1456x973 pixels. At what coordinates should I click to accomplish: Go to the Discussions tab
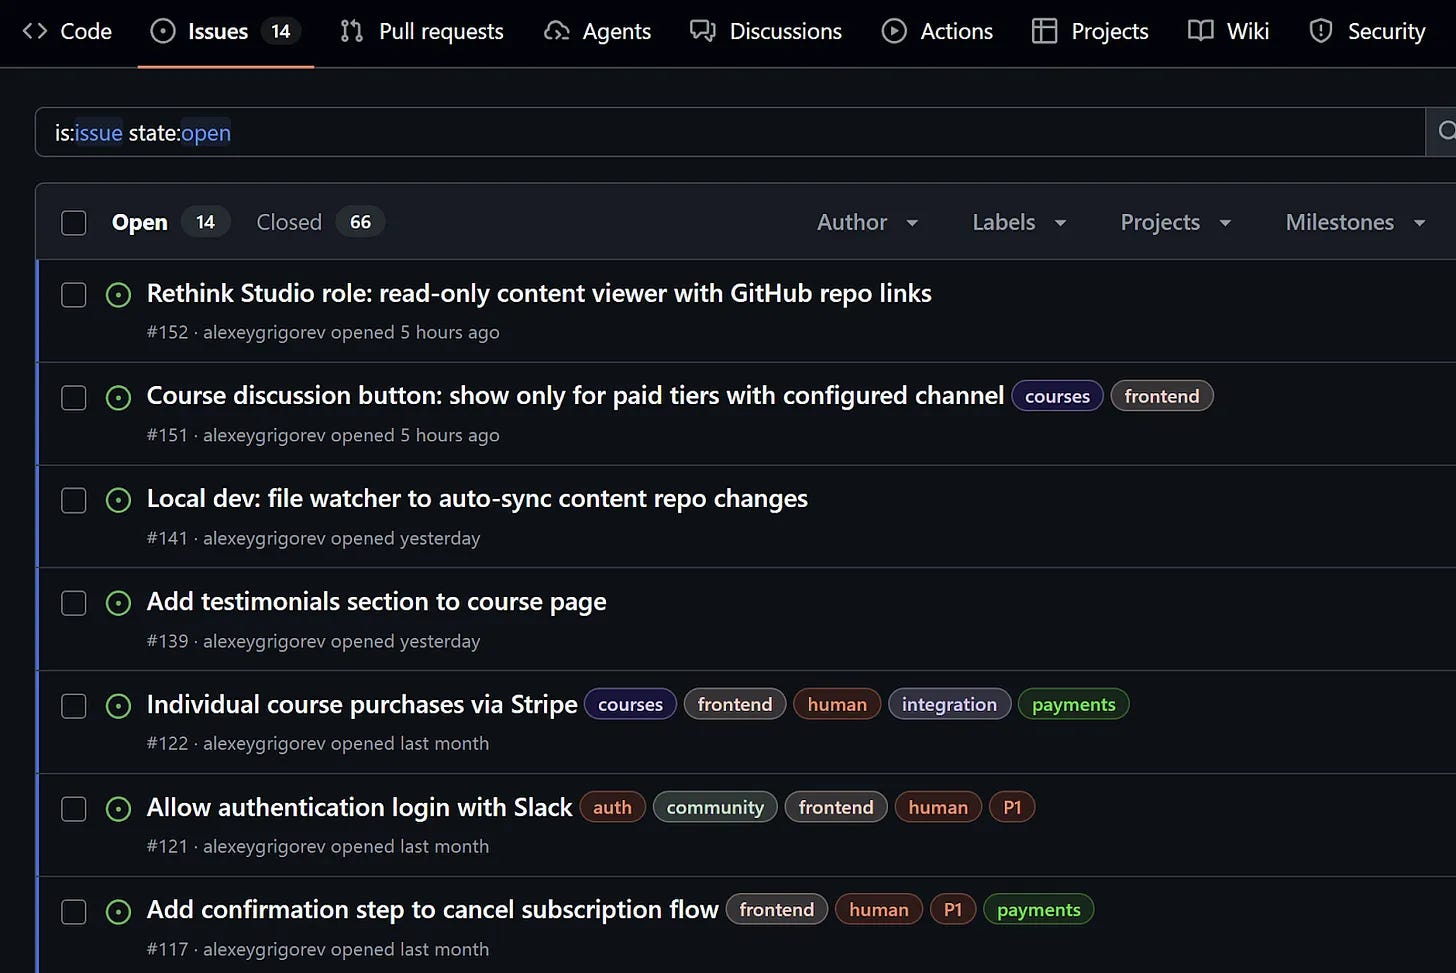point(766,31)
